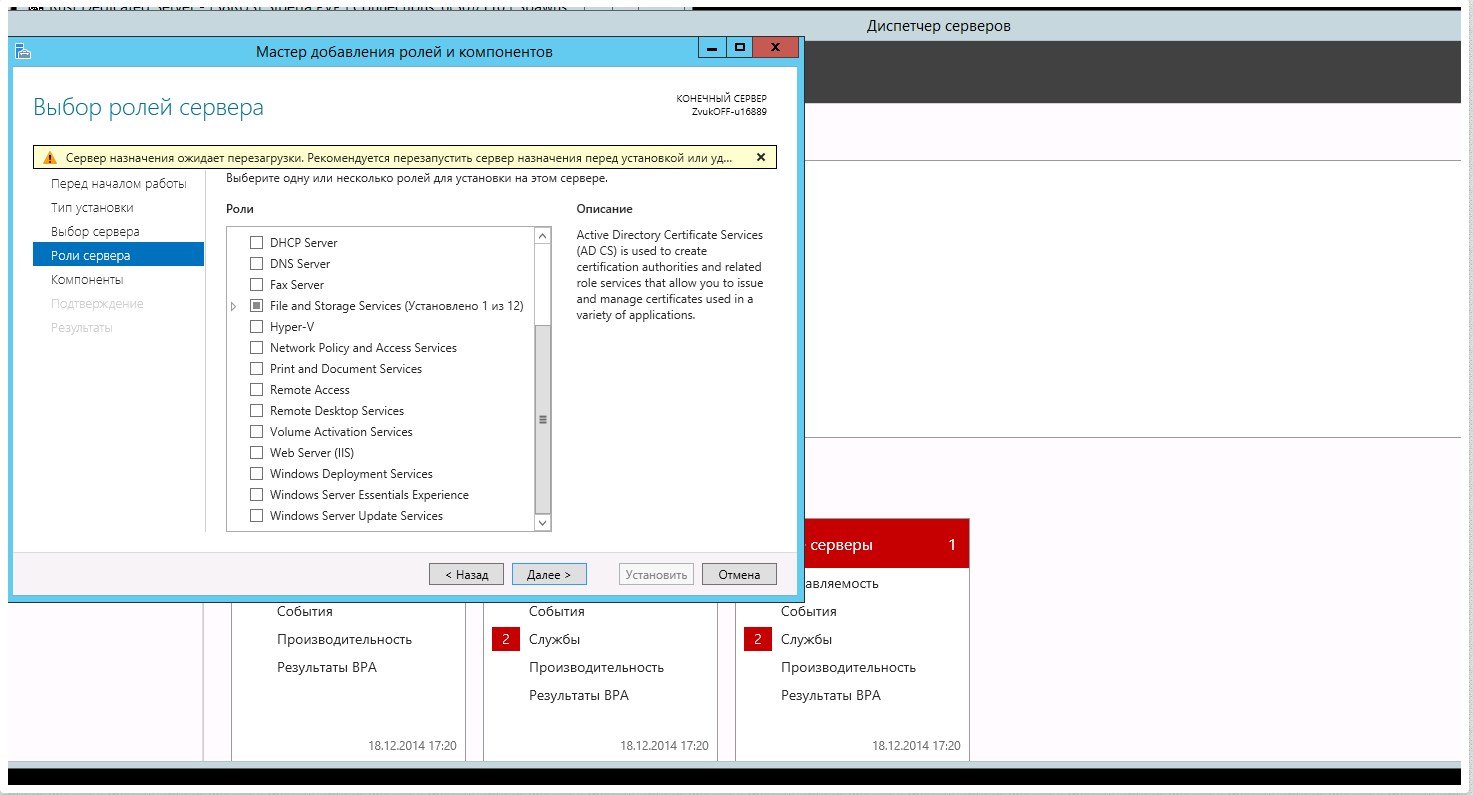Click the yellow warning triangle icon
Screen dimensions: 1473x795
pos(50,158)
